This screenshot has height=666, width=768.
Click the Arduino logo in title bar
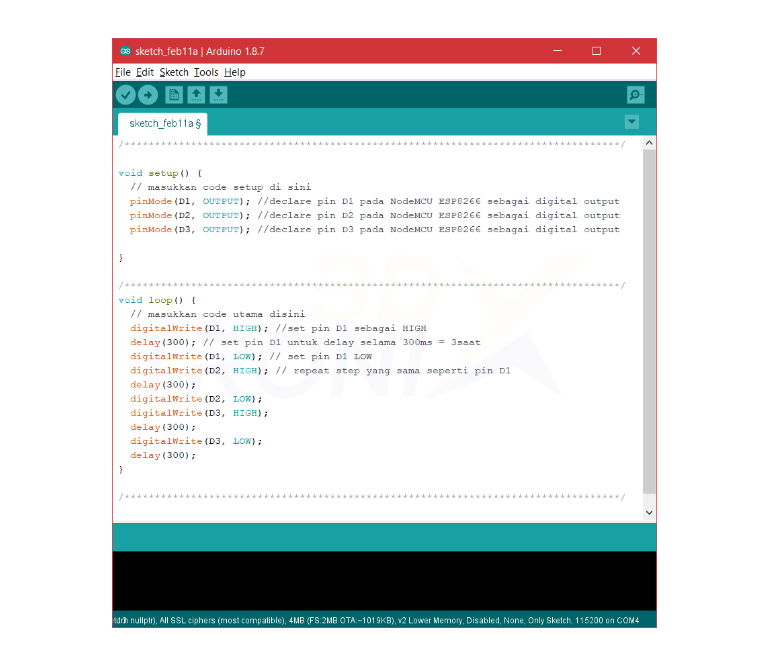(124, 51)
